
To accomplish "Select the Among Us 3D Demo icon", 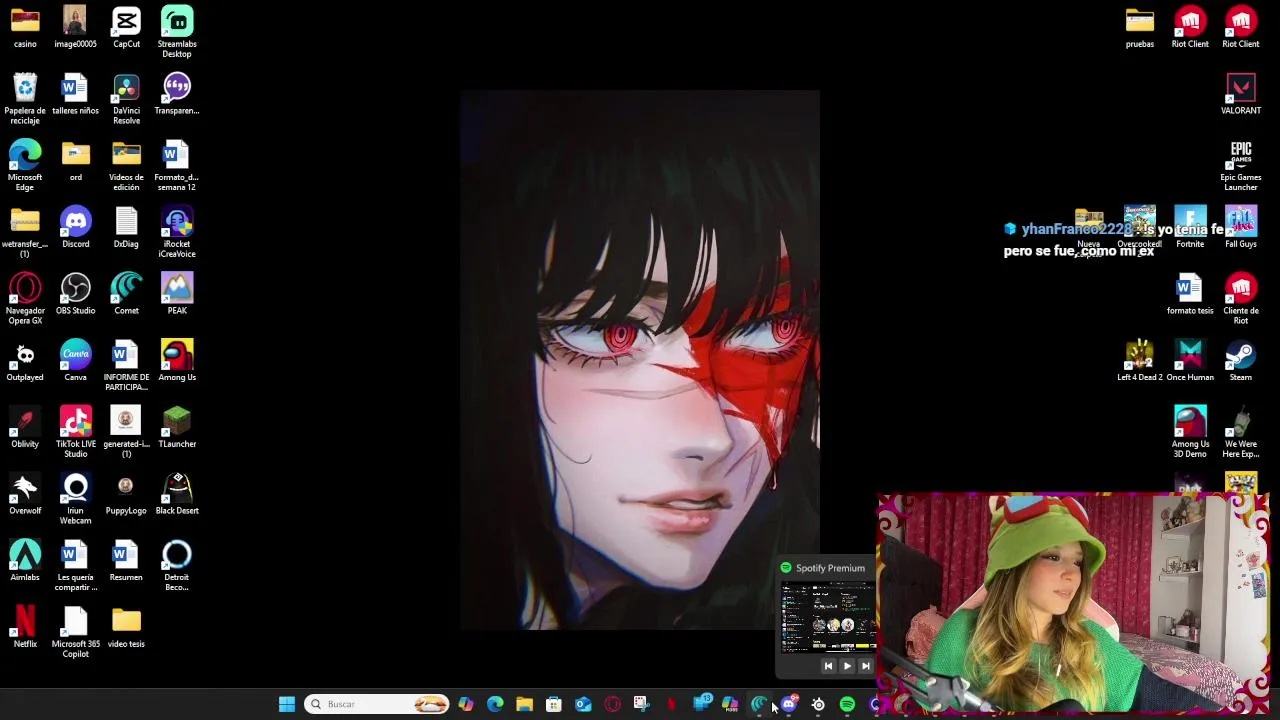I will 1190,432.
